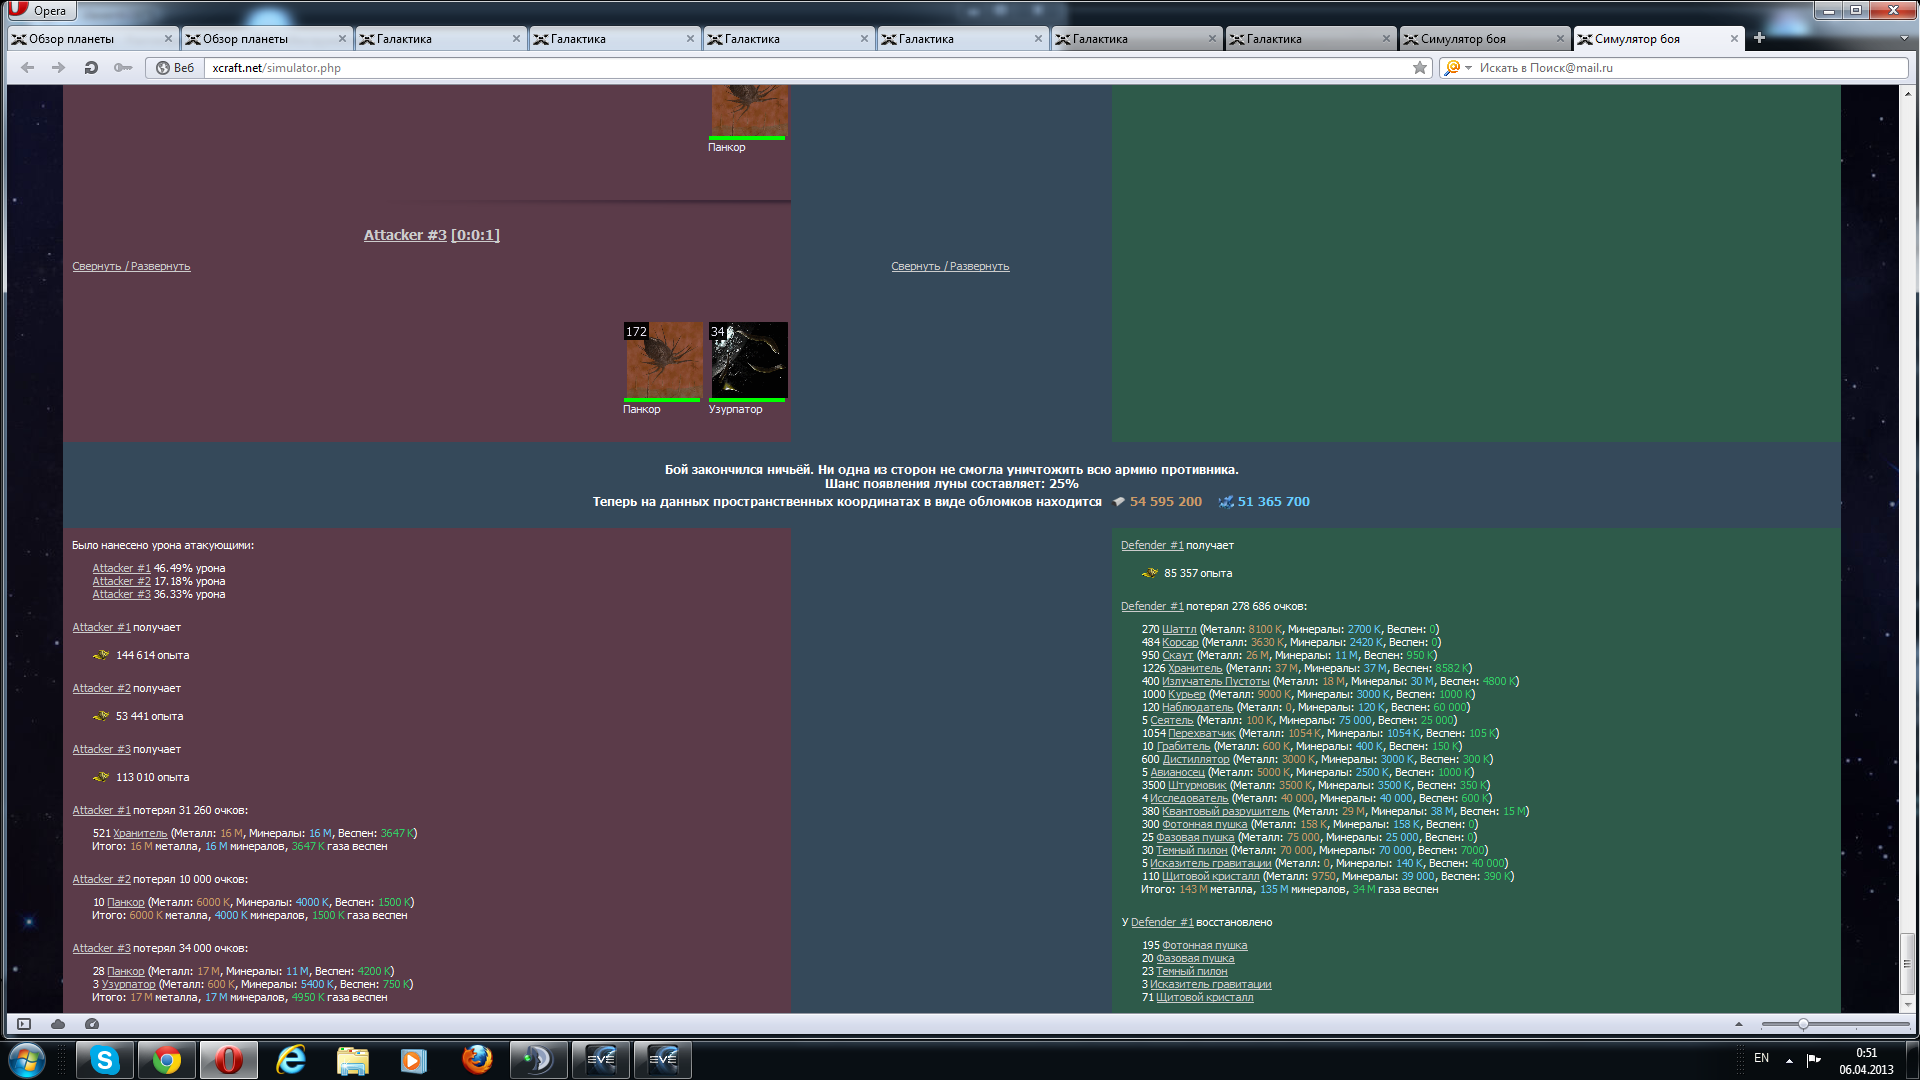Click the password wand key icon
This screenshot has width=1920, height=1080.
pyautogui.click(x=123, y=68)
